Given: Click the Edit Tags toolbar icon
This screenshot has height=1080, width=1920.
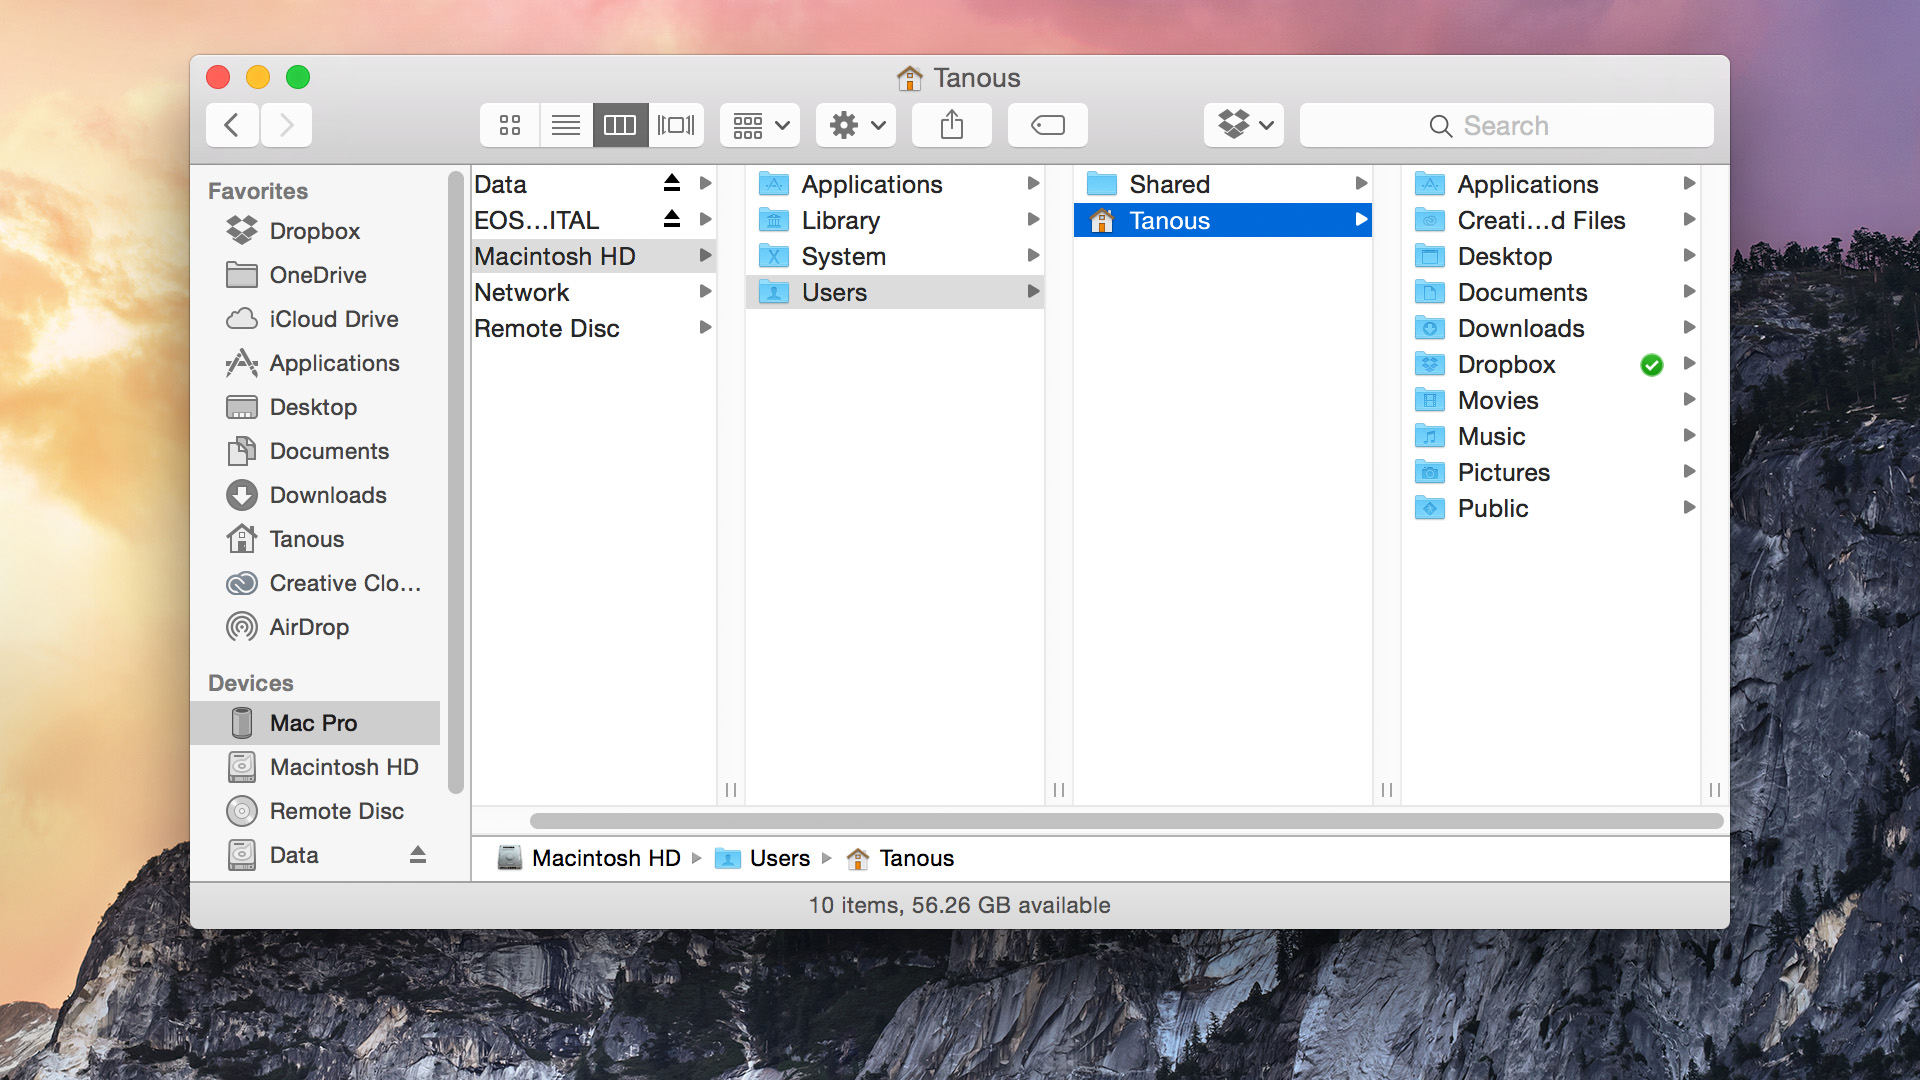Looking at the screenshot, I should (x=1047, y=125).
